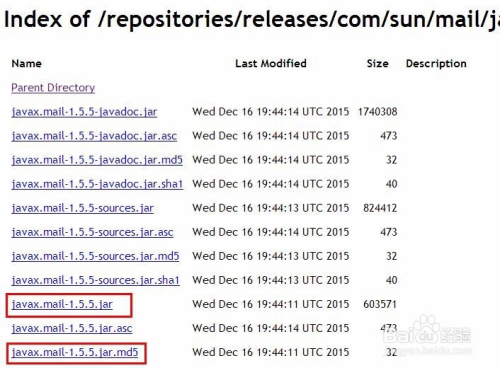
Task: Open javax.mail-1.5.5-javadoc.jar.md5 link
Action: coord(97,160)
